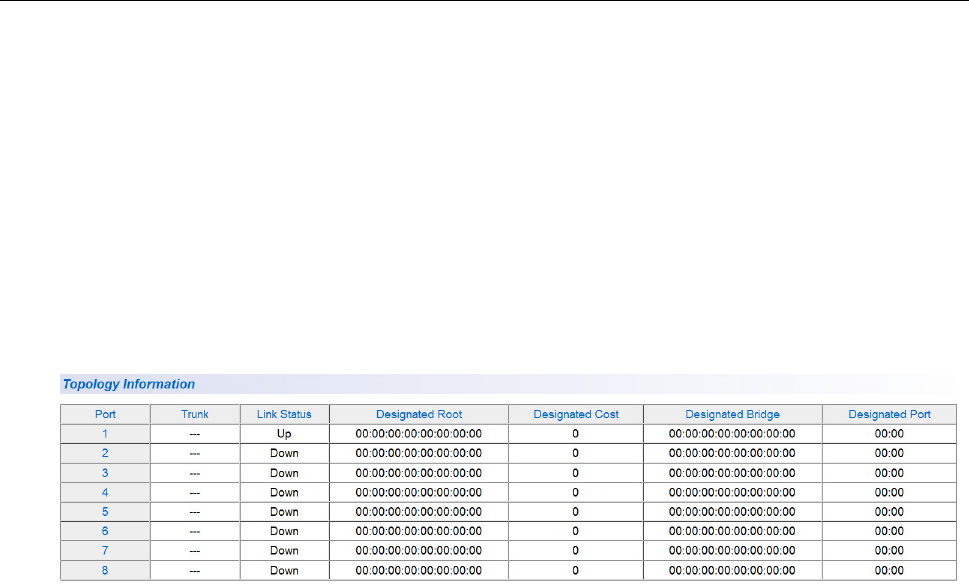Screen dimensions: 969x585
Task: Select port 1's Designated Root address cell
Action: click(x=419, y=433)
